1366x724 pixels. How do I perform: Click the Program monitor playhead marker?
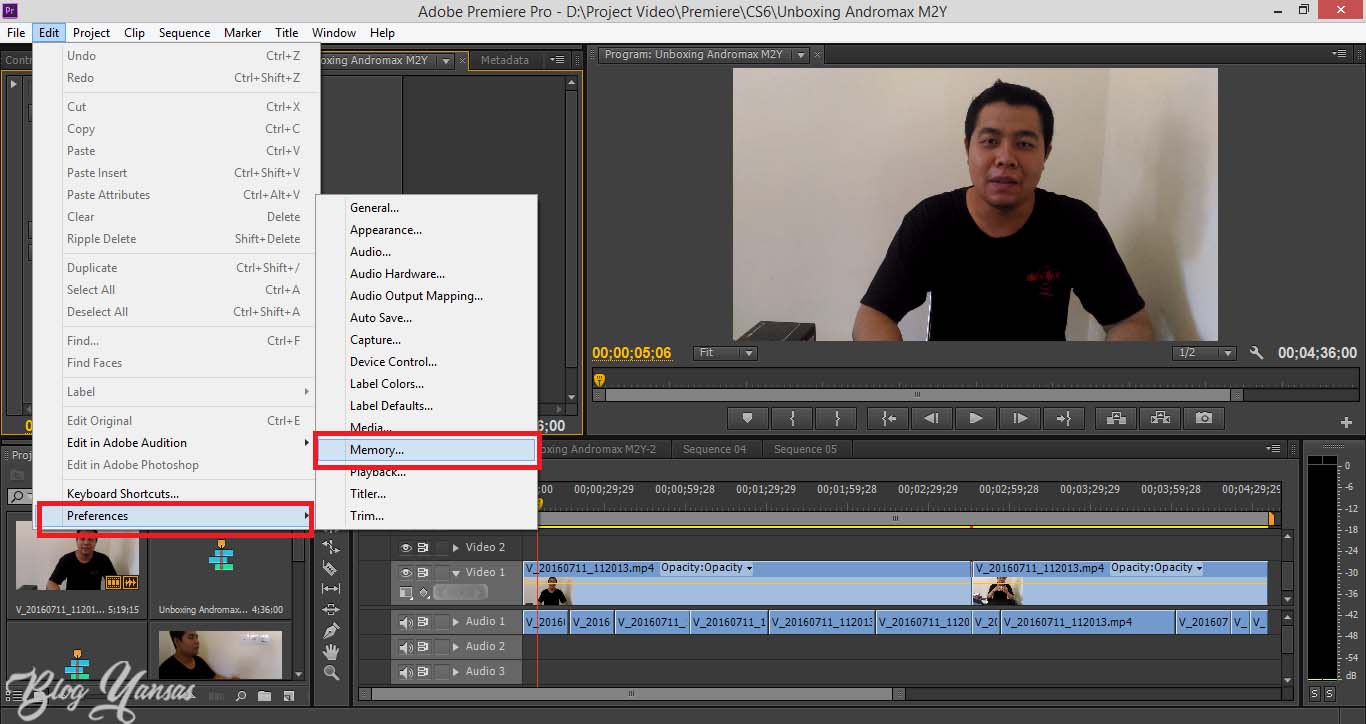point(599,379)
